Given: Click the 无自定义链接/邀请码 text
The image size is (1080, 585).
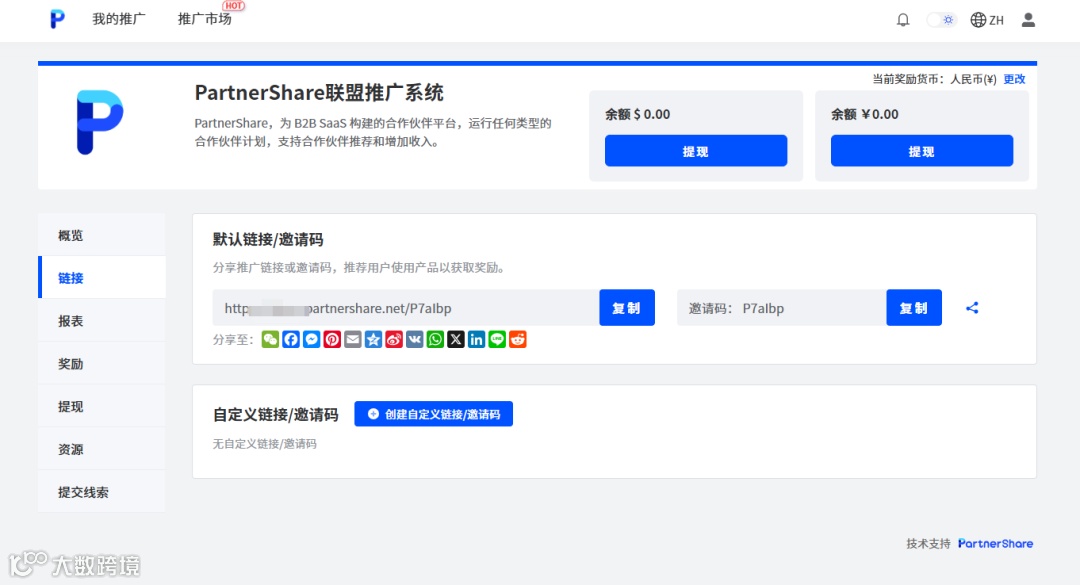Looking at the screenshot, I should 264,444.
